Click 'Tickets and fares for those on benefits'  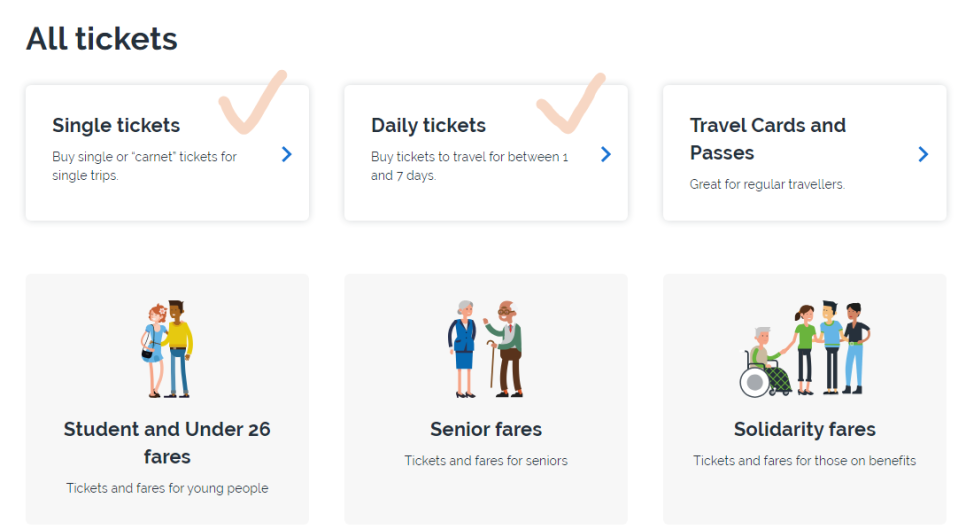(805, 461)
